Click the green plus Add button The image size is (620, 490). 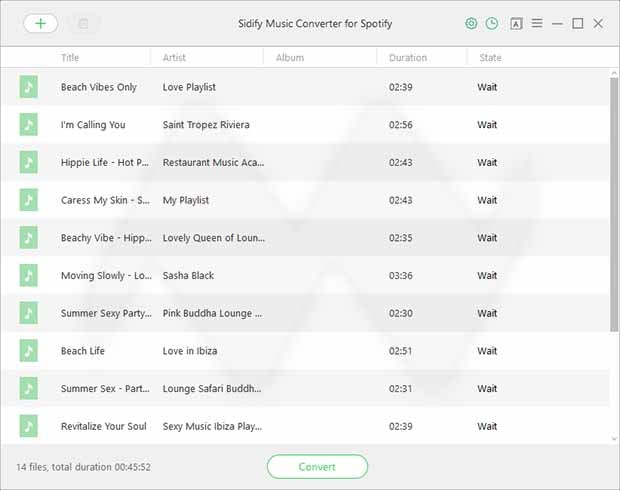(41, 24)
